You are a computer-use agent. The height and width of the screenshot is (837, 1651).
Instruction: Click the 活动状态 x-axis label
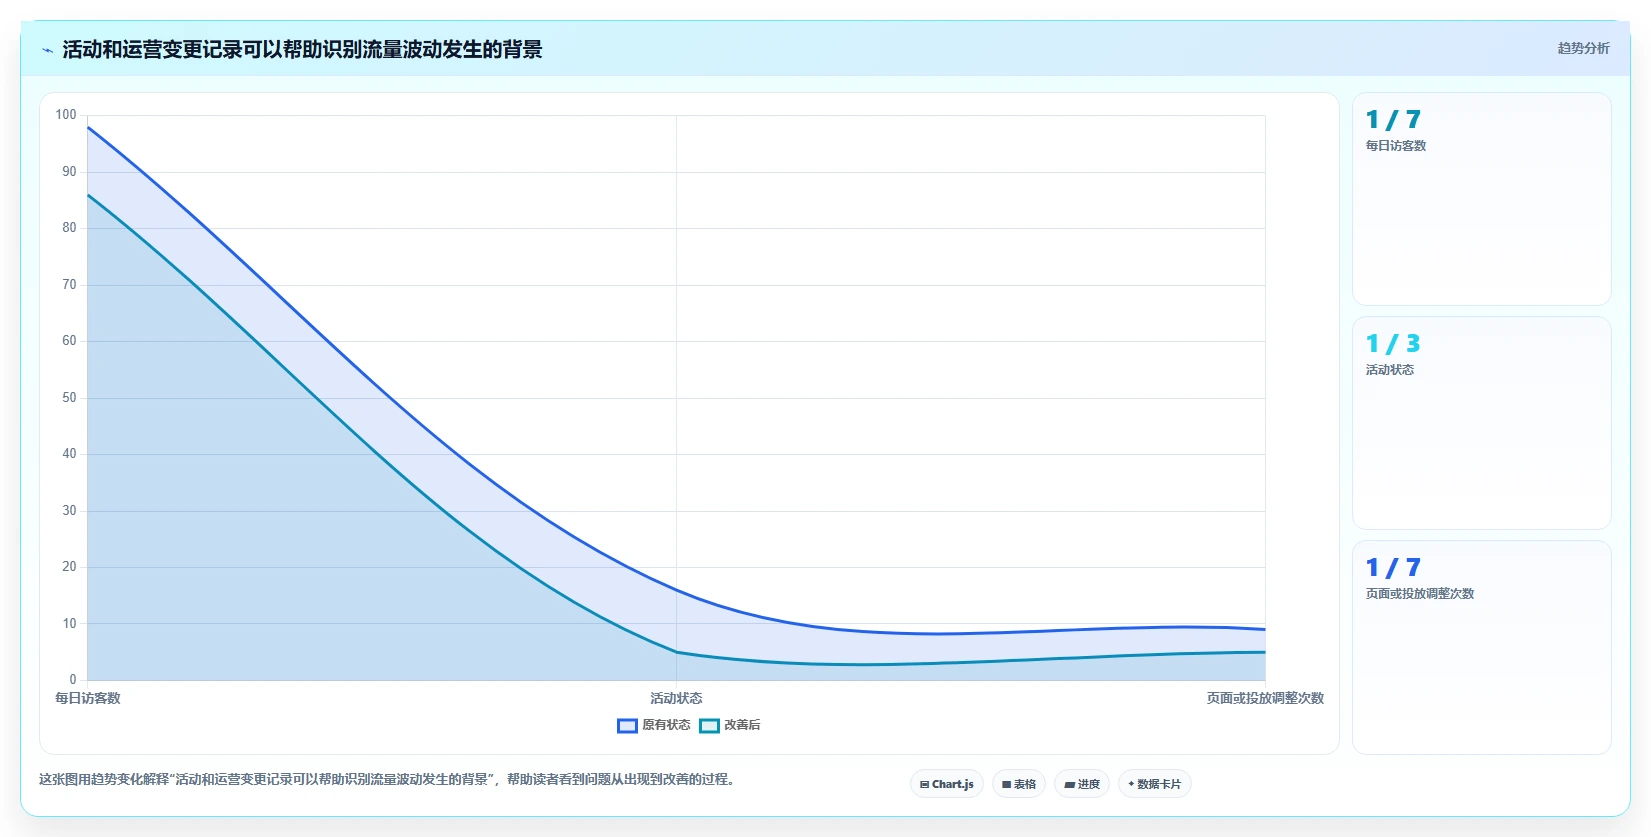(x=676, y=698)
